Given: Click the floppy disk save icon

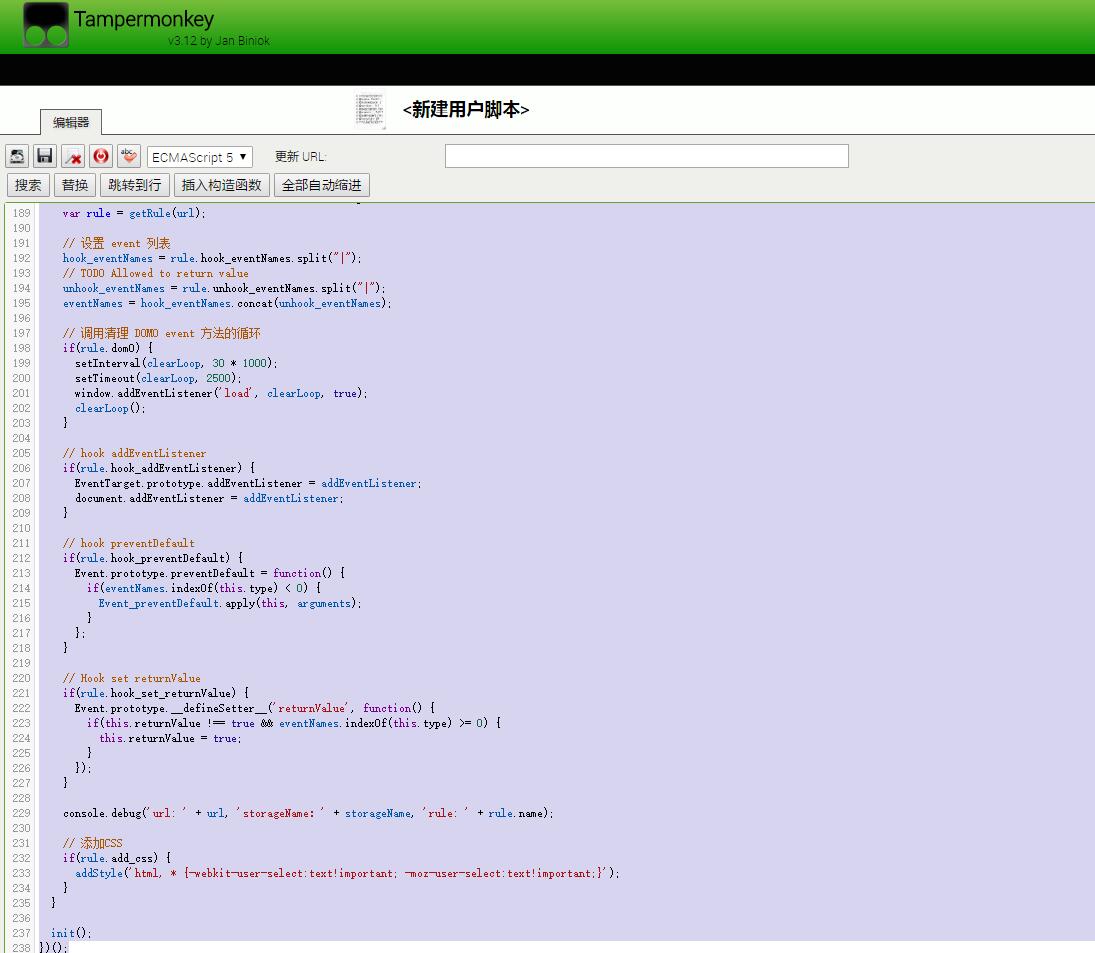Looking at the screenshot, I should [x=45, y=156].
